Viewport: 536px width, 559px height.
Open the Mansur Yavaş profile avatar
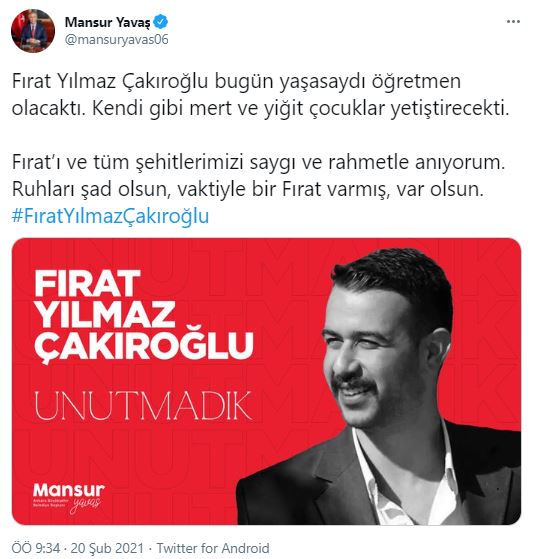[33, 31]
